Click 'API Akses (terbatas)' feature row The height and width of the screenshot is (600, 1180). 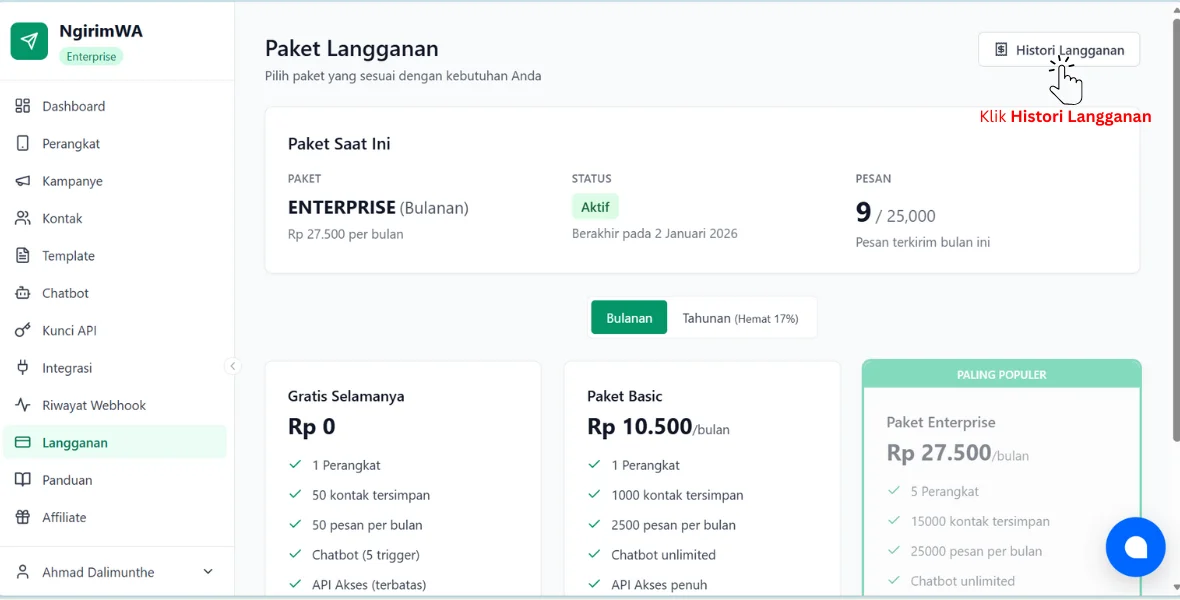[x=357, y=585]
